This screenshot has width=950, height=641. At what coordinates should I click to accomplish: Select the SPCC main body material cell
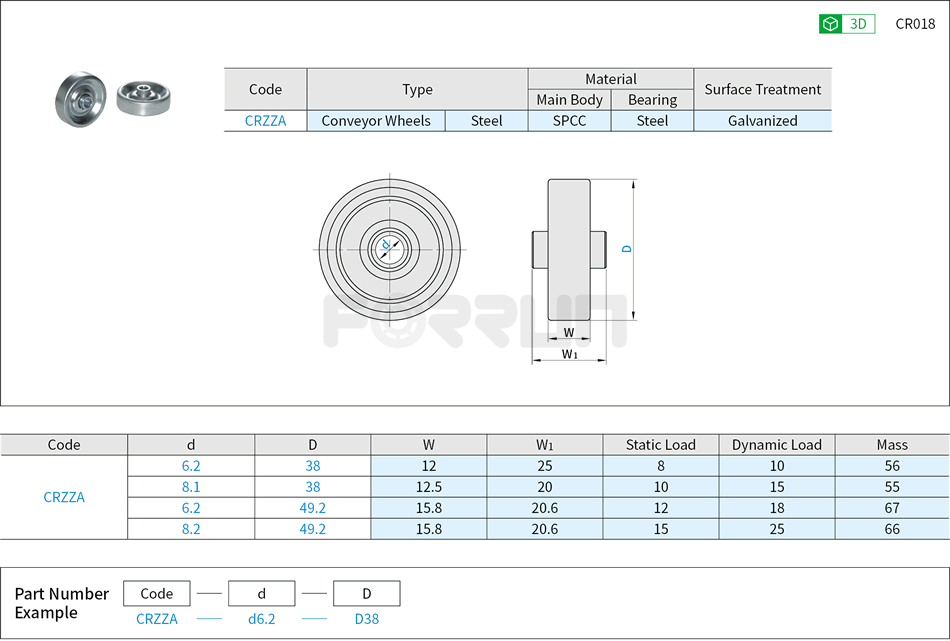click(x=570, y=121)
